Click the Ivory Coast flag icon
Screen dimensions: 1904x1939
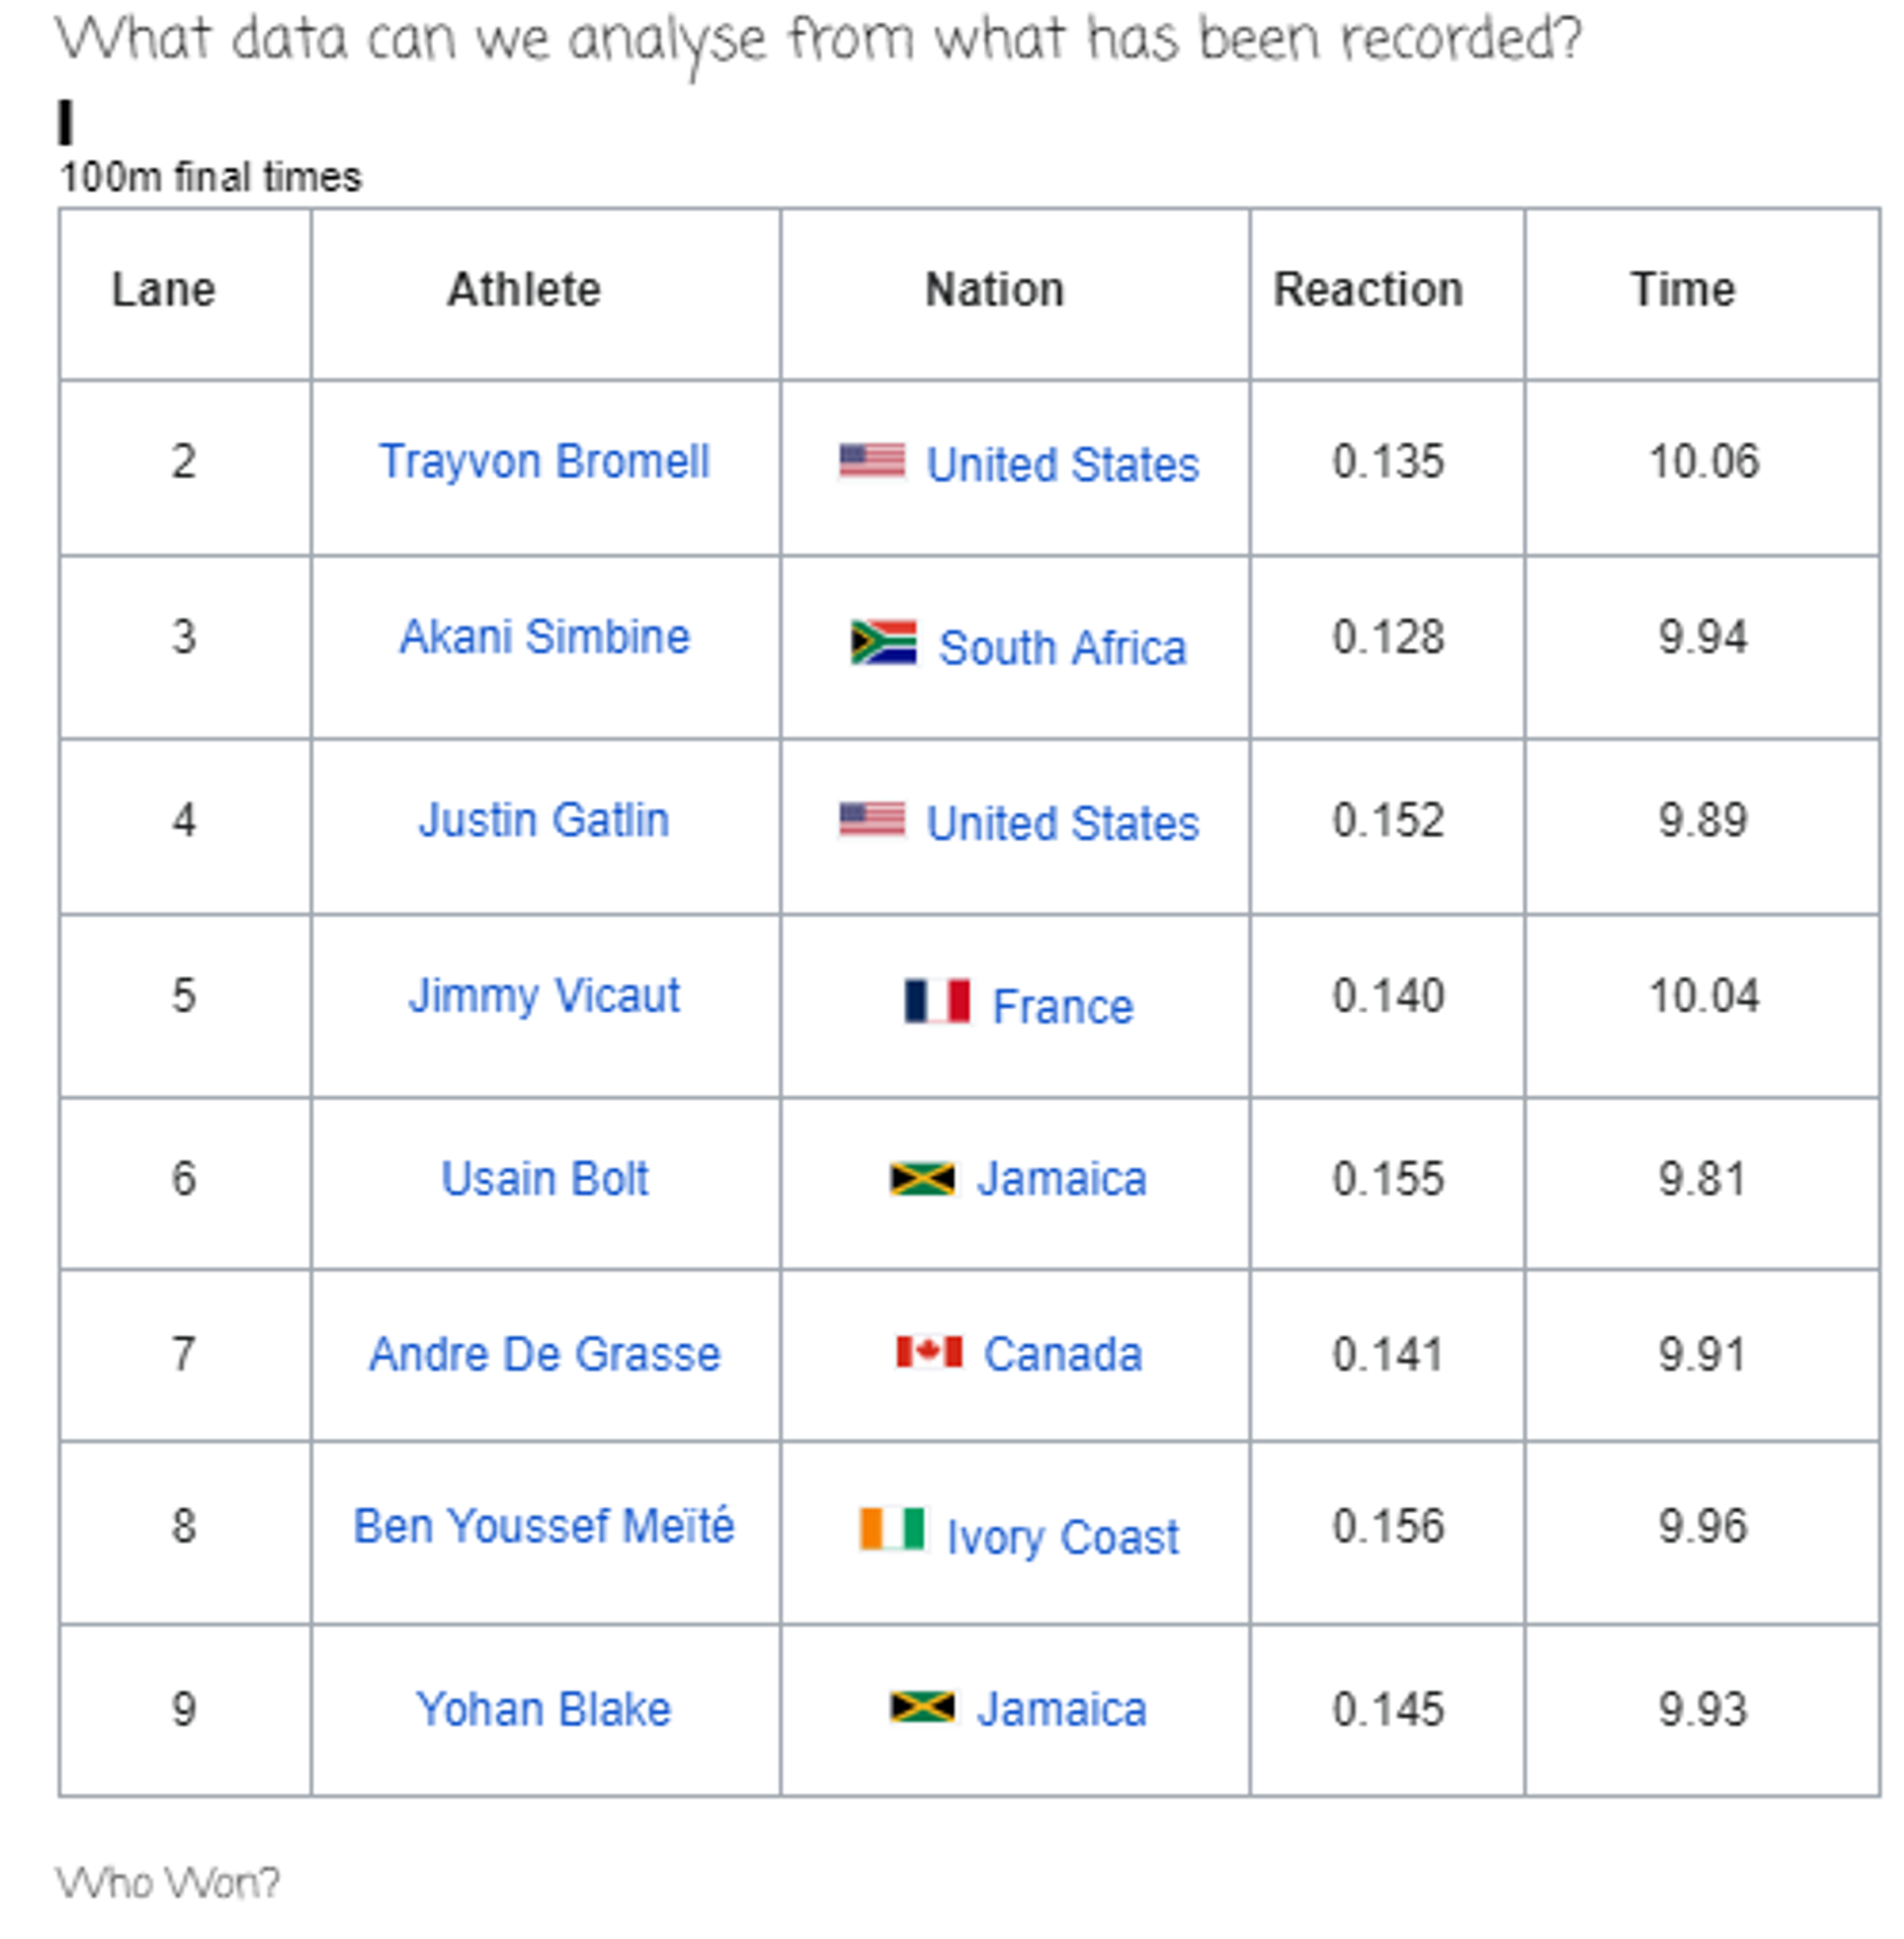pos(893,1530)
